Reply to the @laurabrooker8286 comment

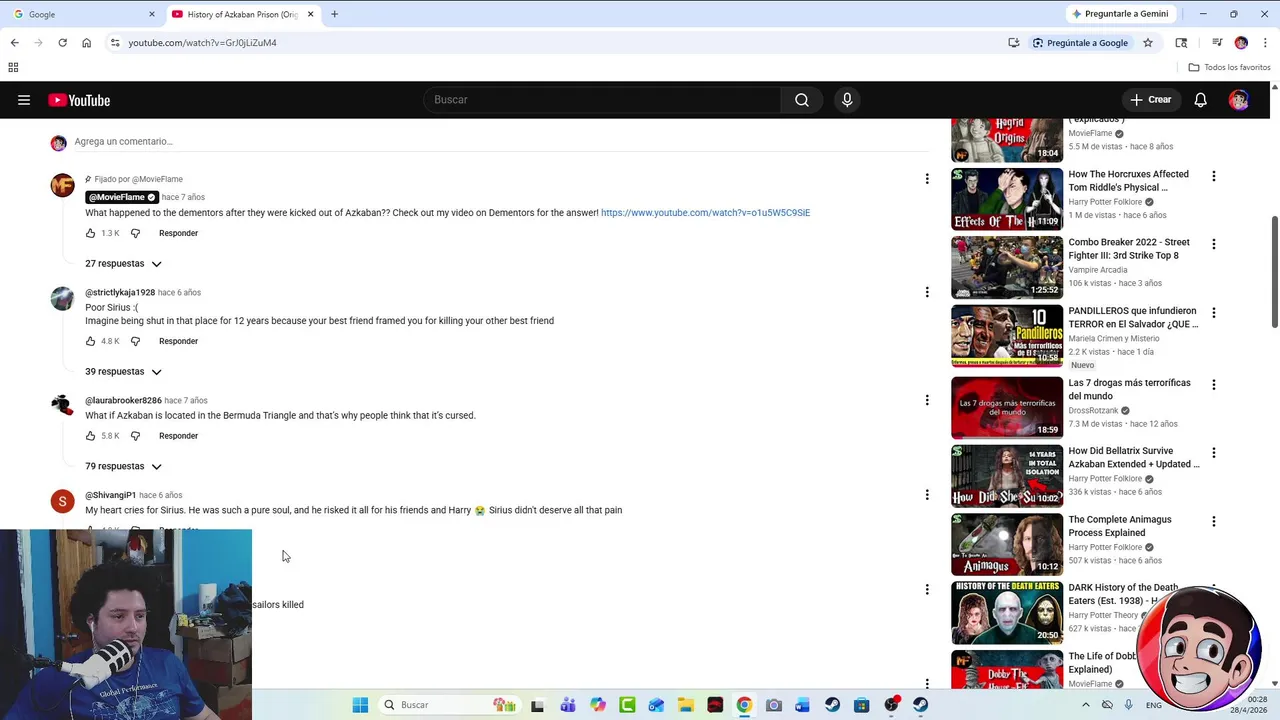[179, 436]
